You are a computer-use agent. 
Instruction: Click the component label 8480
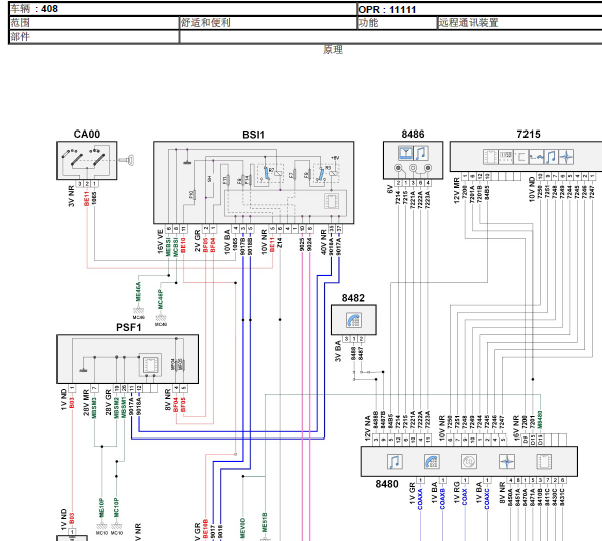387,484
